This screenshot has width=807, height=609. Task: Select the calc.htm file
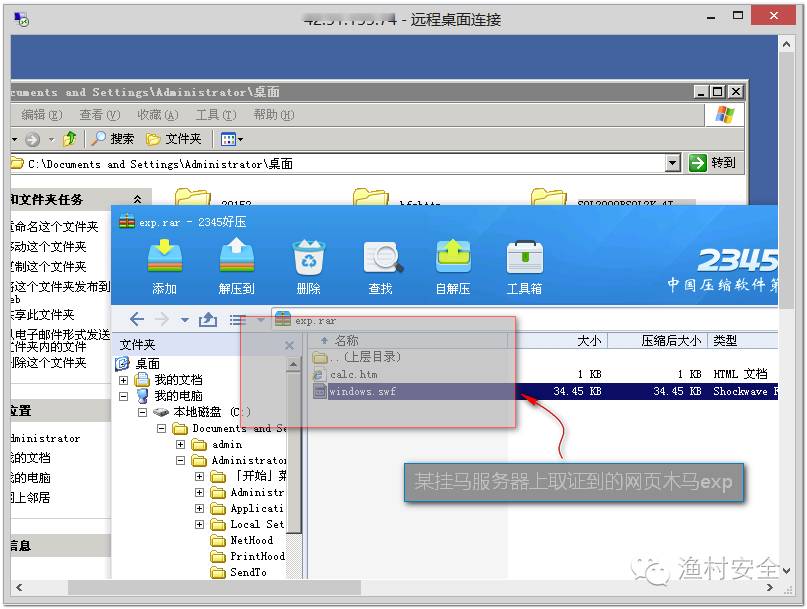click(353, 374)
